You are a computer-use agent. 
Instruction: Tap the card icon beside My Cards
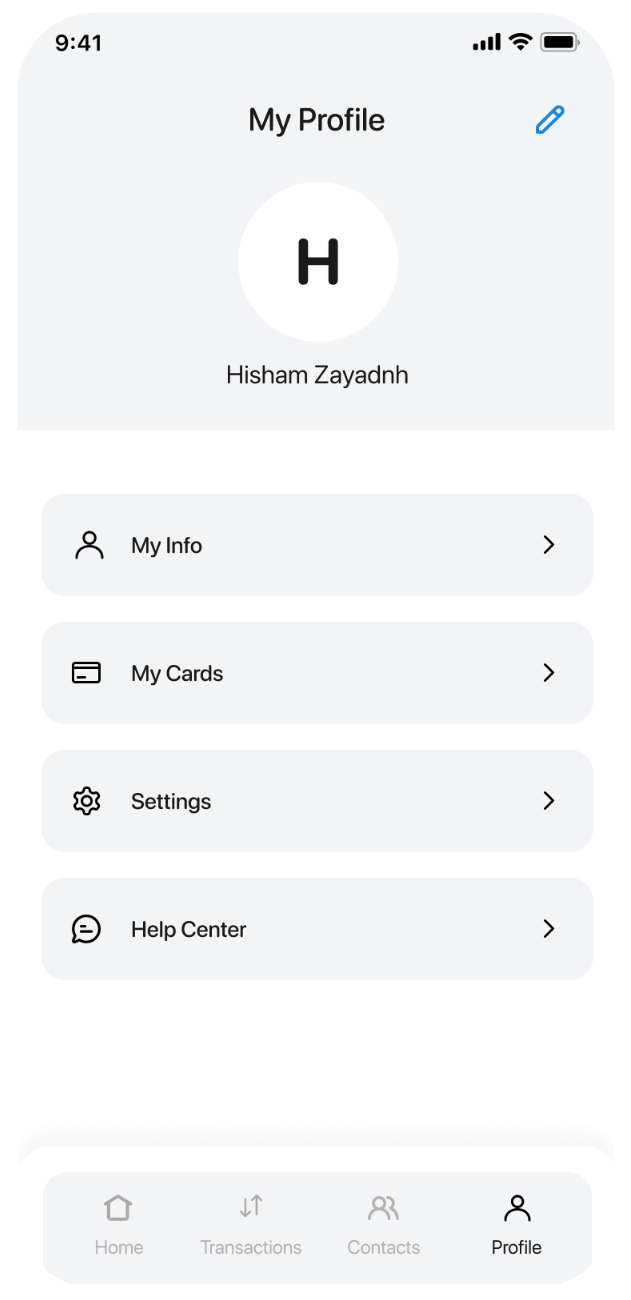pos(87,673)
